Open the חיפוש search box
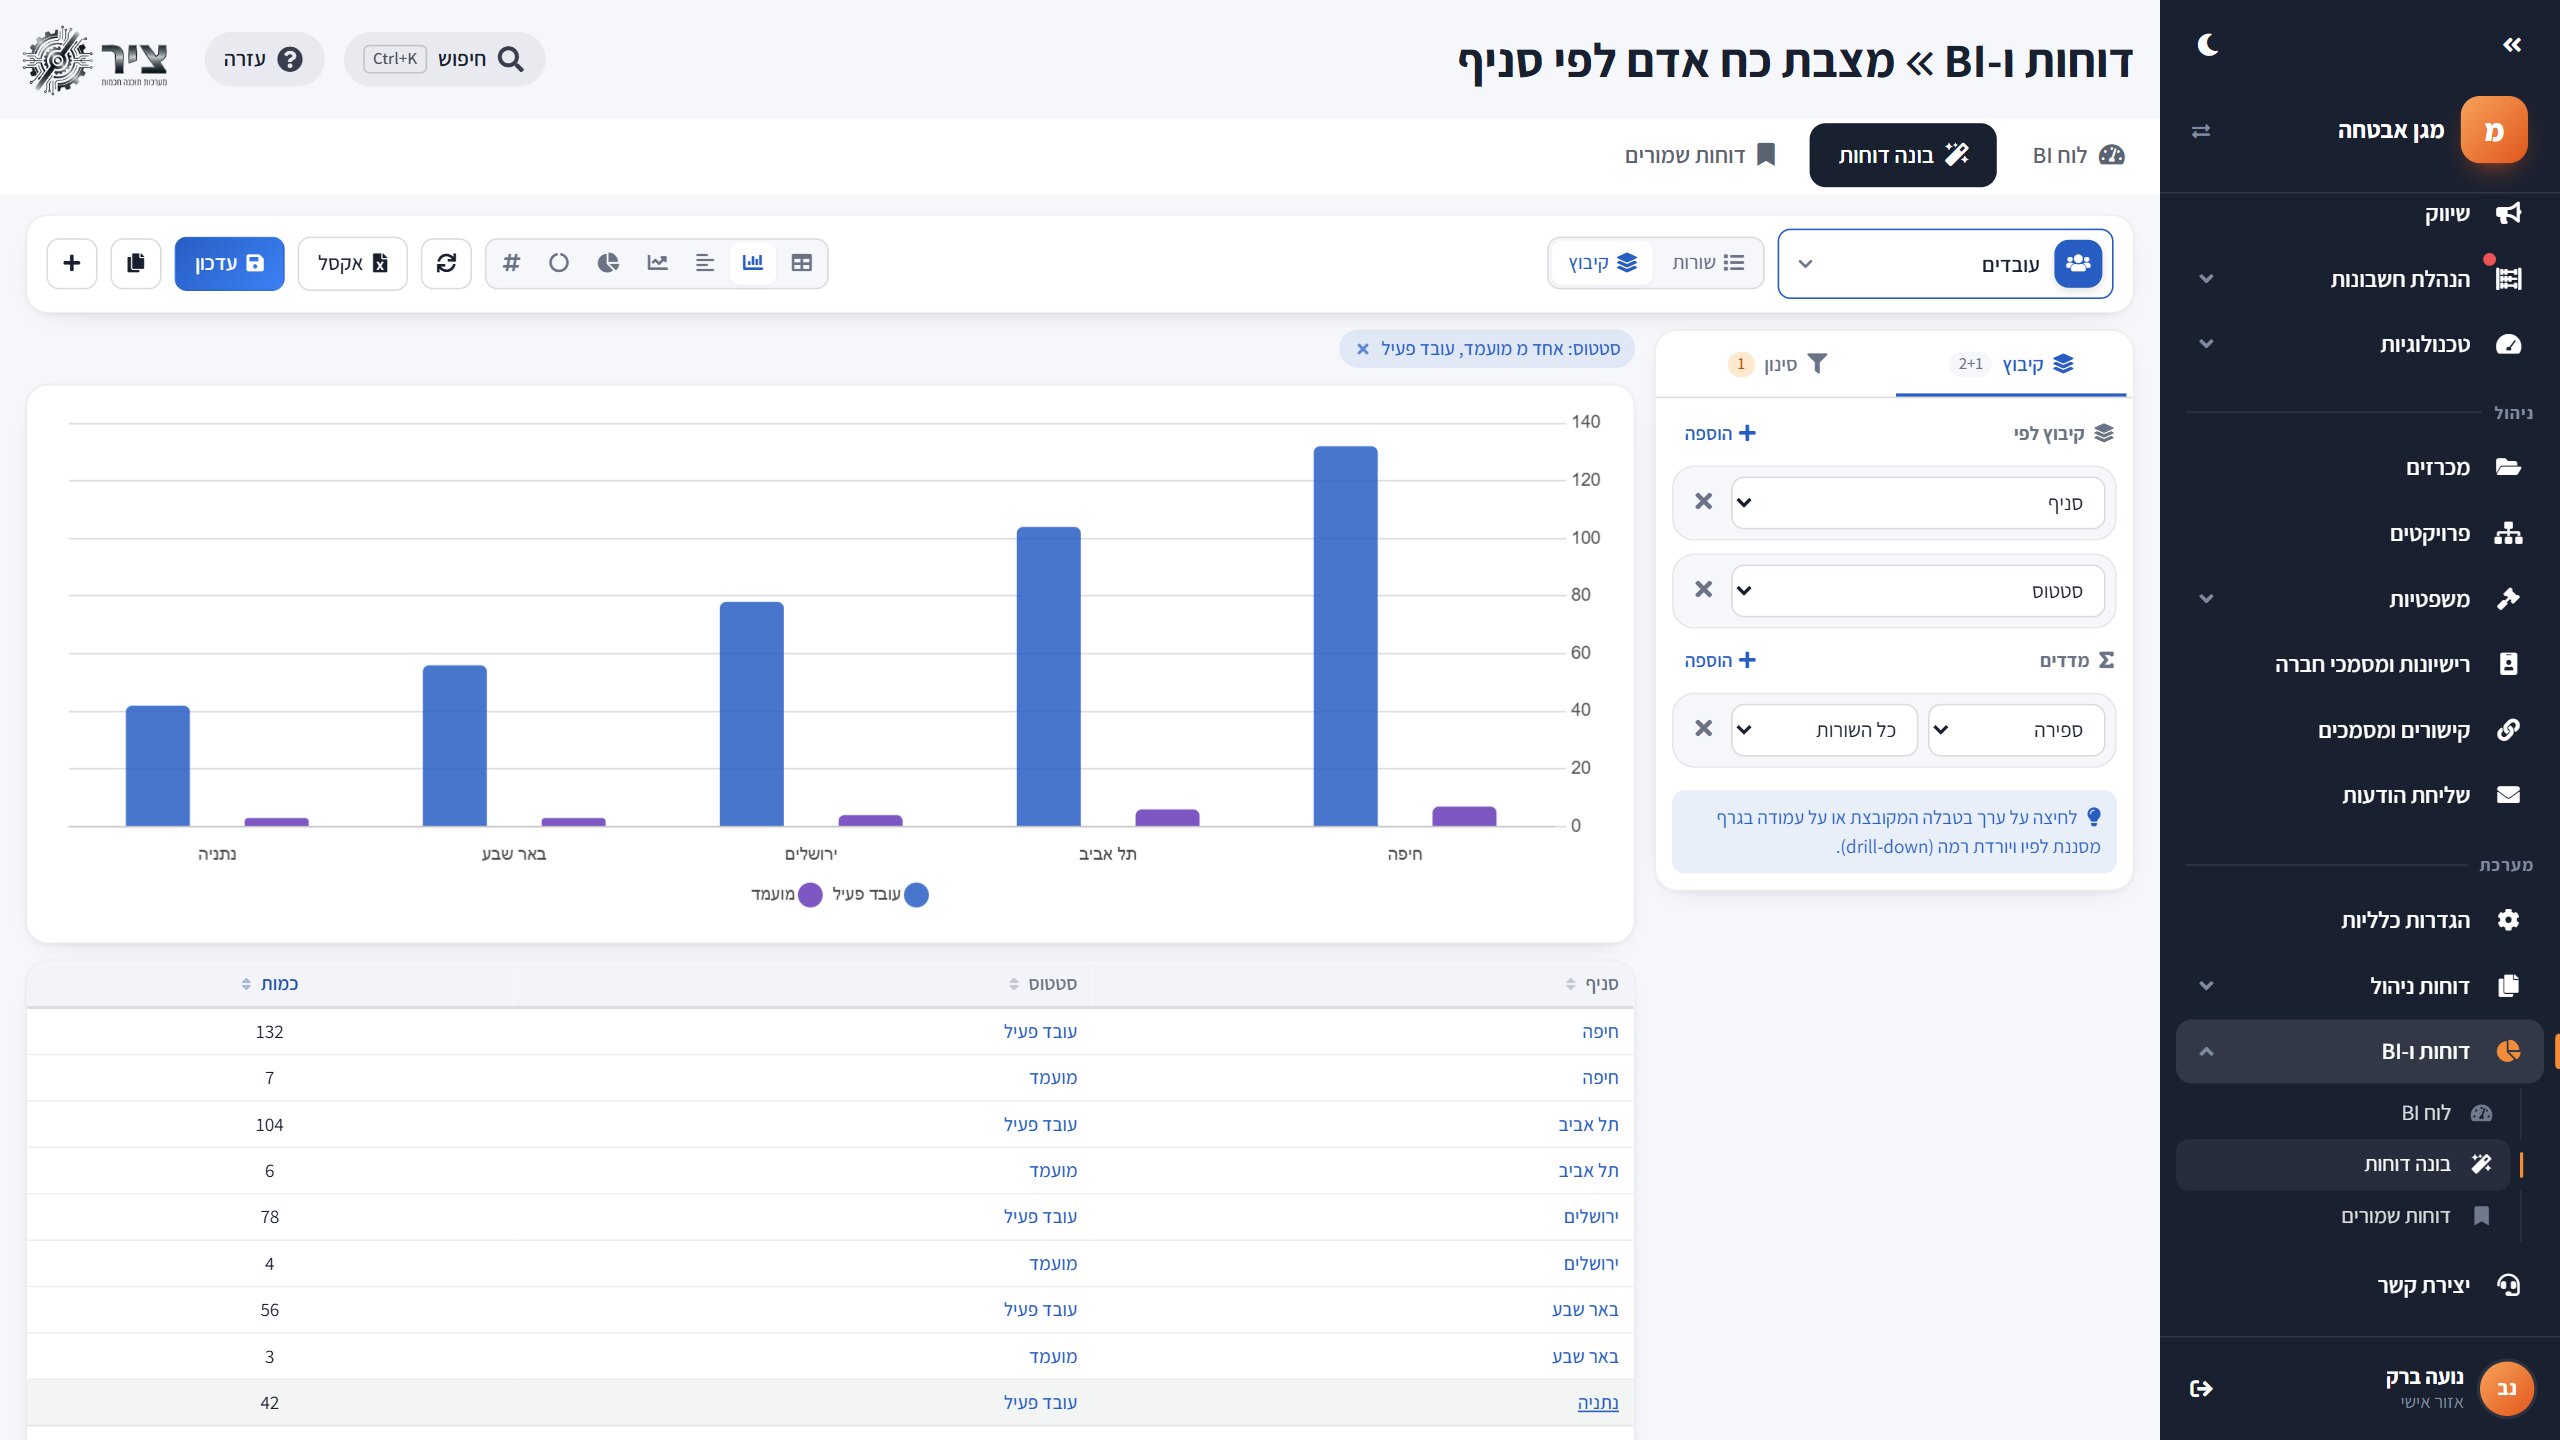The width and height of the screenshot is (2560, 1440). pyautogui.click(x=444, y=59)
